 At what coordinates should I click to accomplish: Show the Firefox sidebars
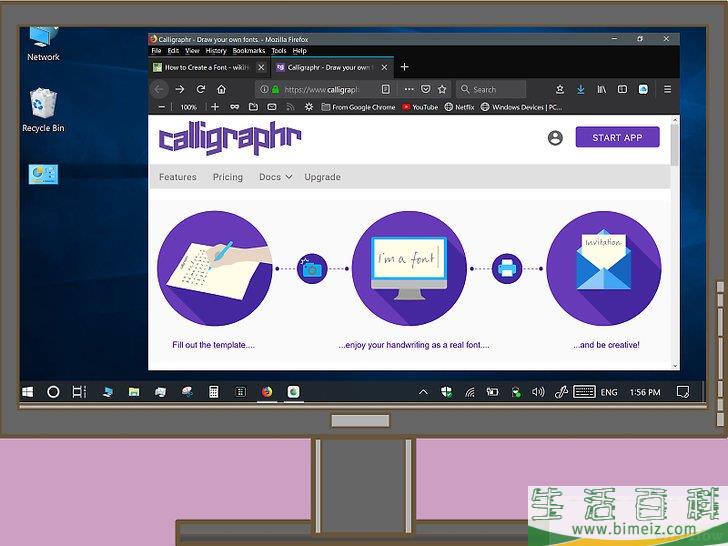click(622, 89)
